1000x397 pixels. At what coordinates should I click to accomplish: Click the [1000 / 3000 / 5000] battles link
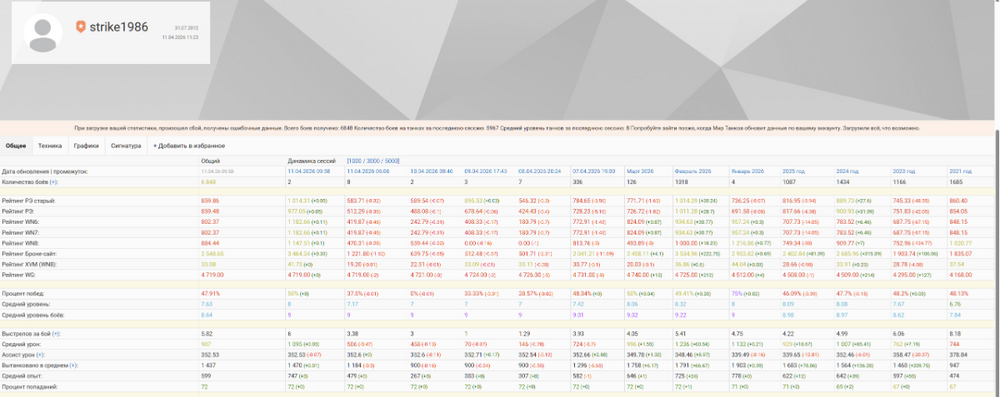373,161
